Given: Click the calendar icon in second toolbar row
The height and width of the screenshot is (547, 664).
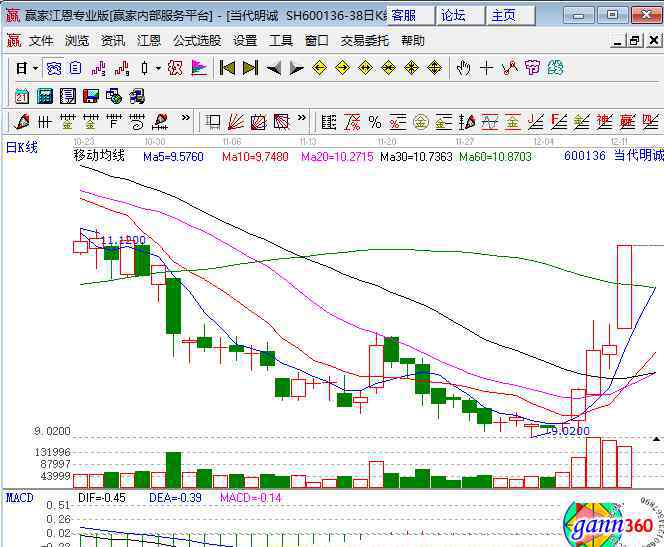Looking at the screenshot, I should point(22,96).
